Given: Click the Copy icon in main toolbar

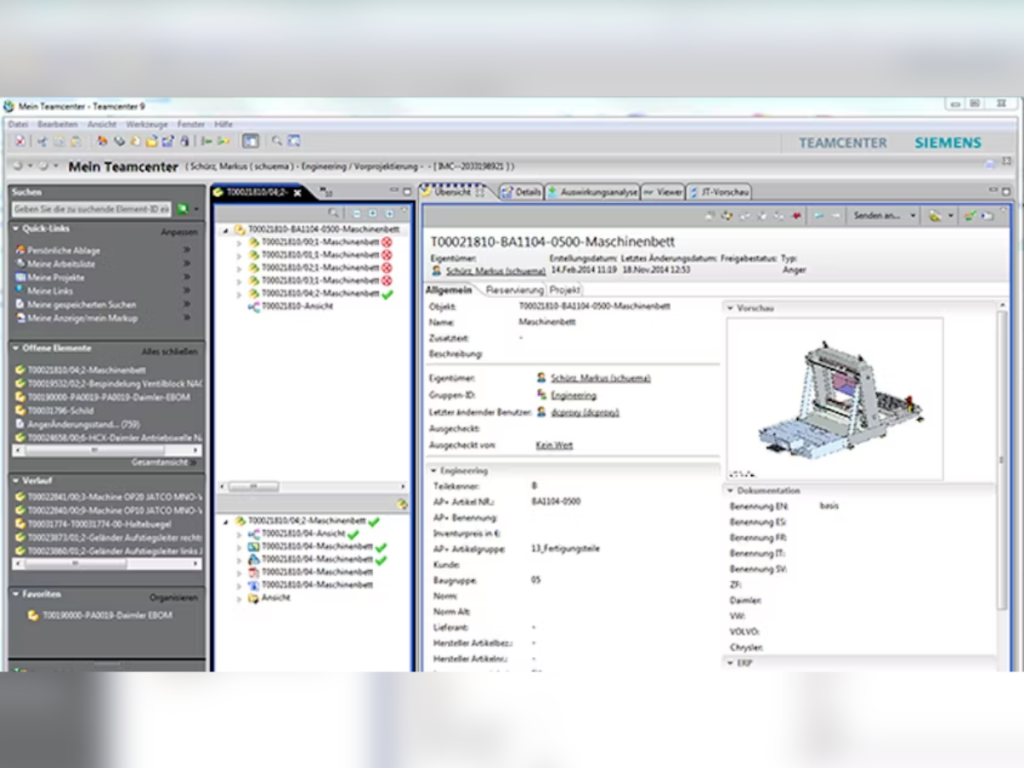Looking at the screenshot, I should [59, 141].
